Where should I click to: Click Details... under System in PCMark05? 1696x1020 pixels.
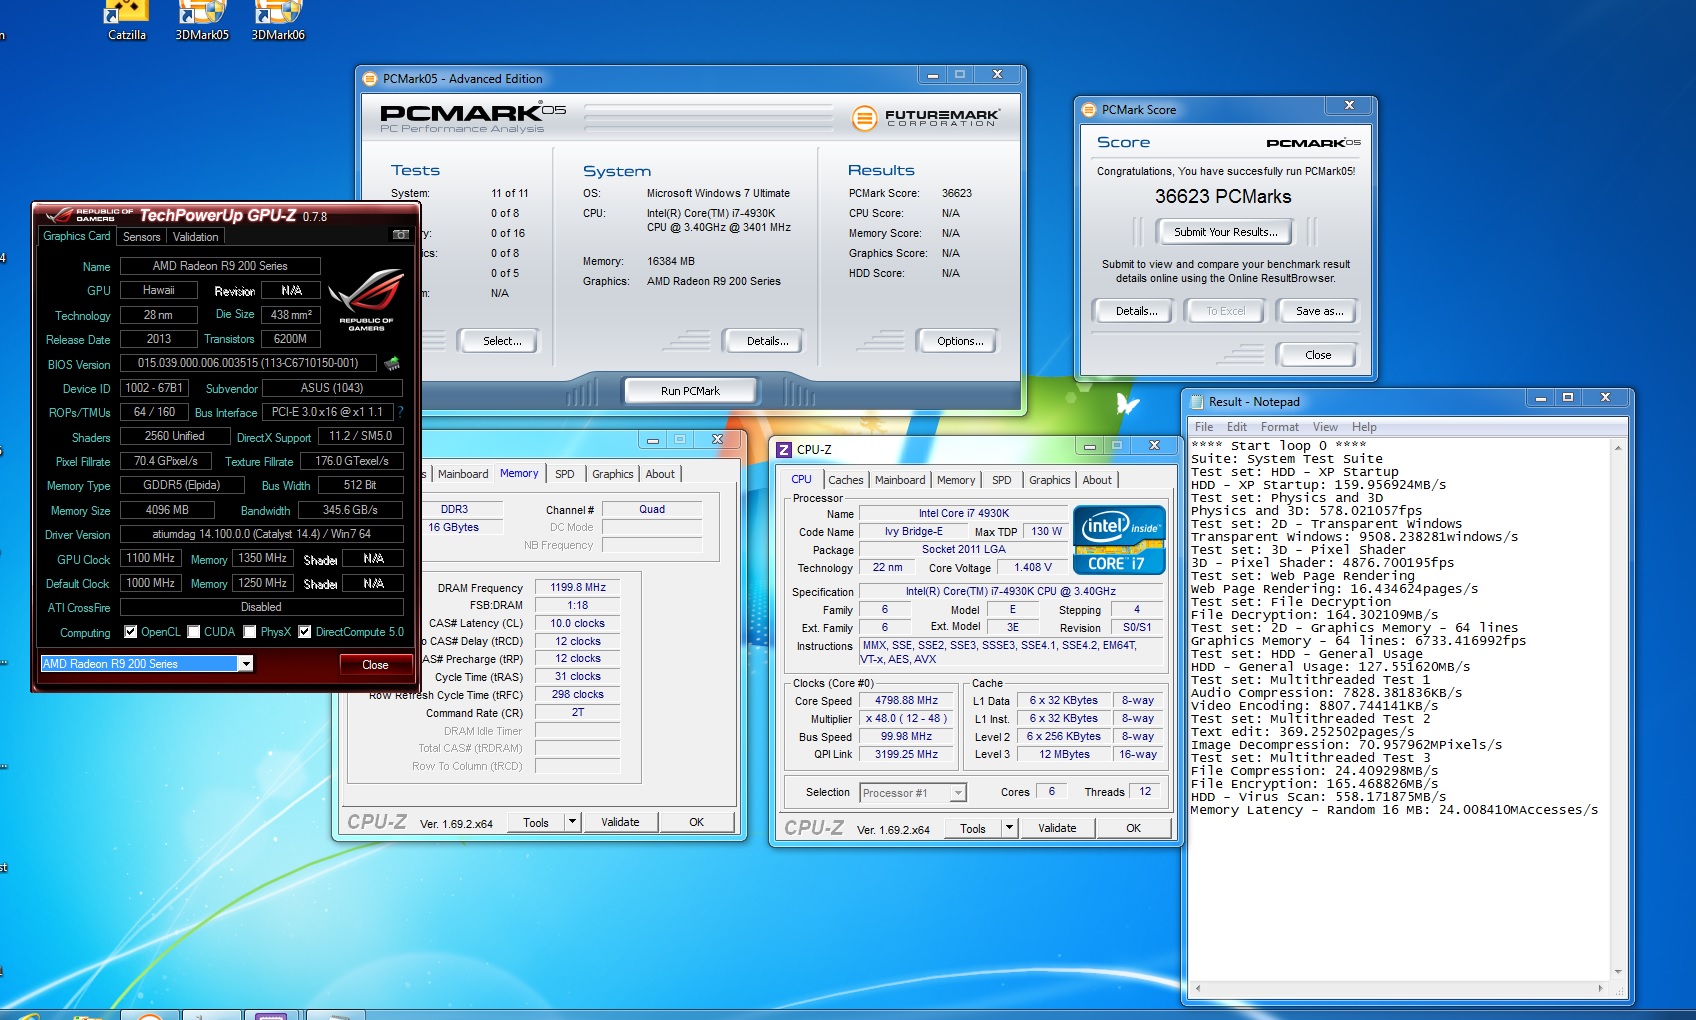767,341
